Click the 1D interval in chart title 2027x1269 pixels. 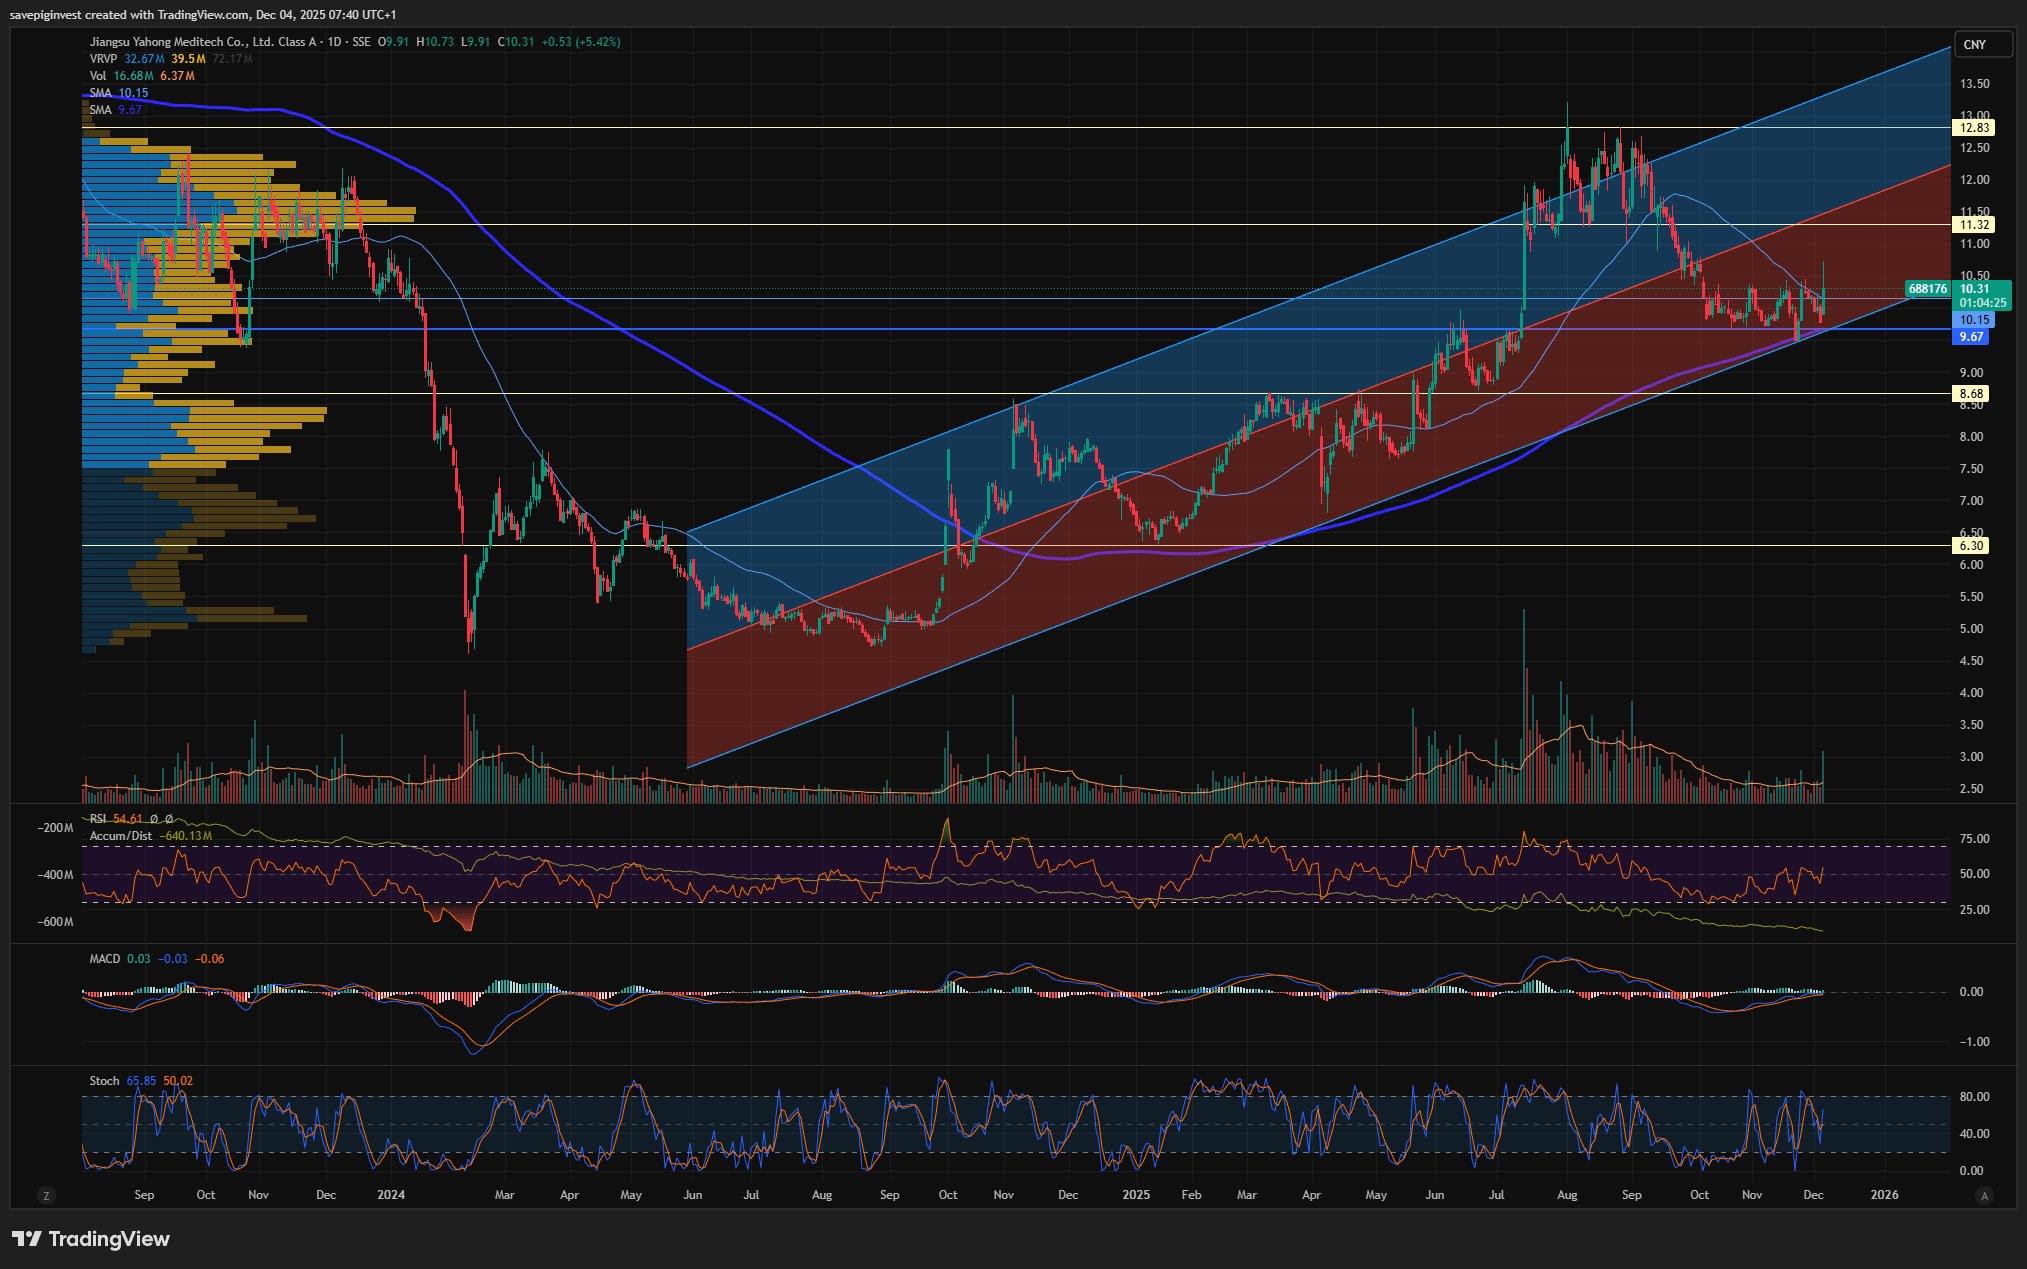pos(334,42)
